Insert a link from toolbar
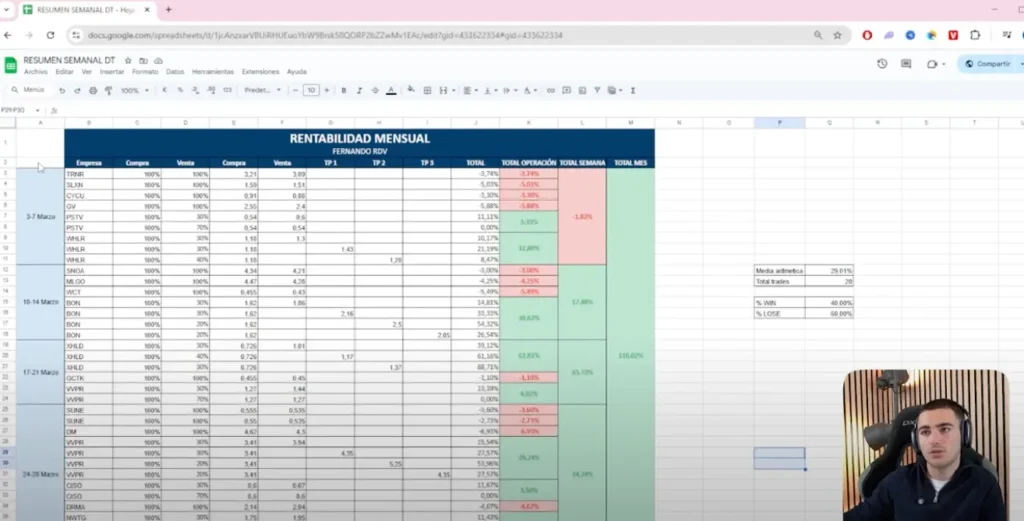The height and width of the screenshot is (521, 1024). pos(551,91)
